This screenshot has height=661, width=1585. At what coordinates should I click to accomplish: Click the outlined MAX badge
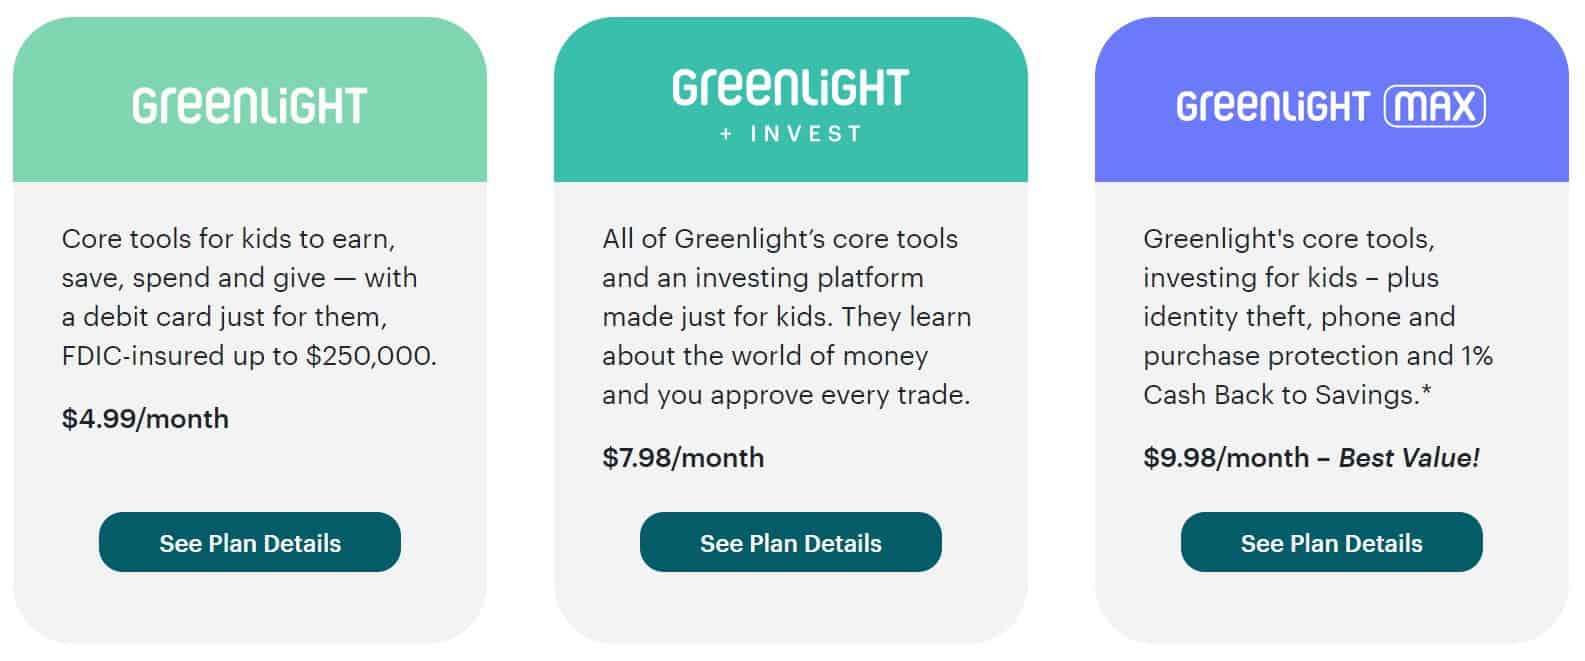1435,106
